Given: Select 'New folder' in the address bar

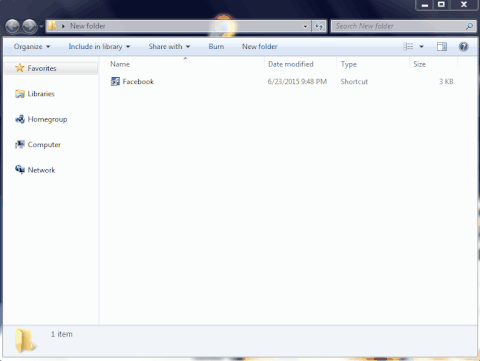Looking at the screenshot, I should [88, 26].
